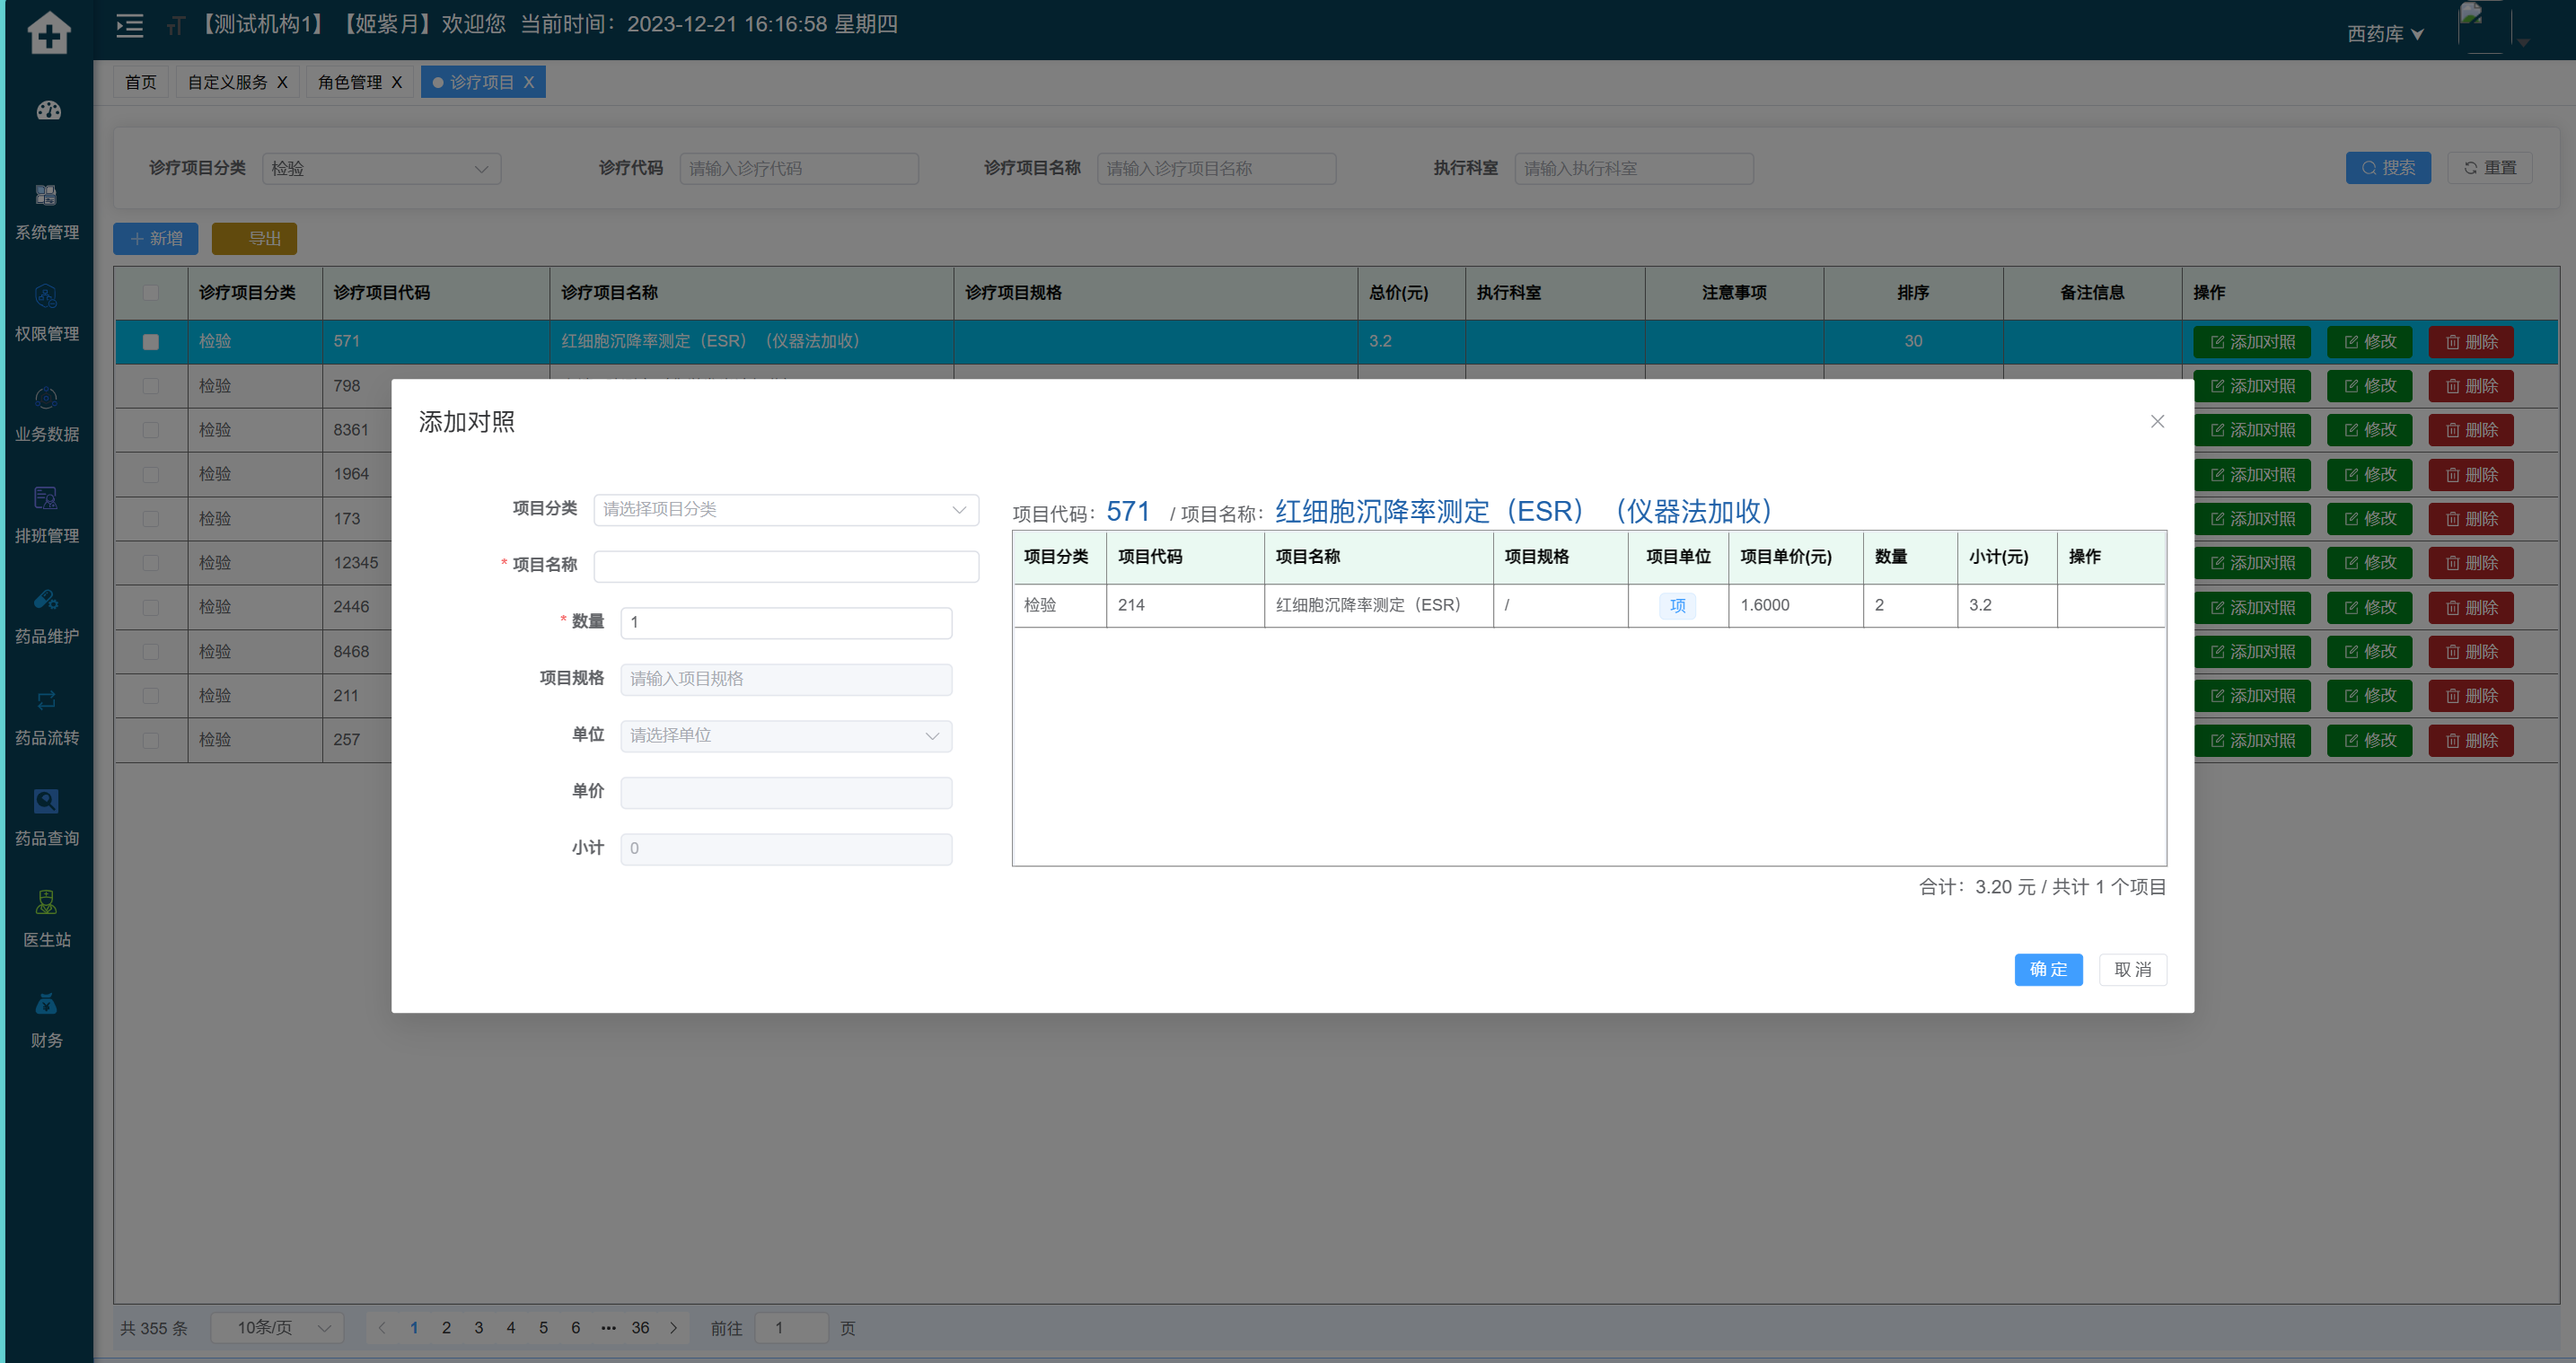
Task: Expand the 项目分类 dropdown in dialog
Action: coord(785,510)
